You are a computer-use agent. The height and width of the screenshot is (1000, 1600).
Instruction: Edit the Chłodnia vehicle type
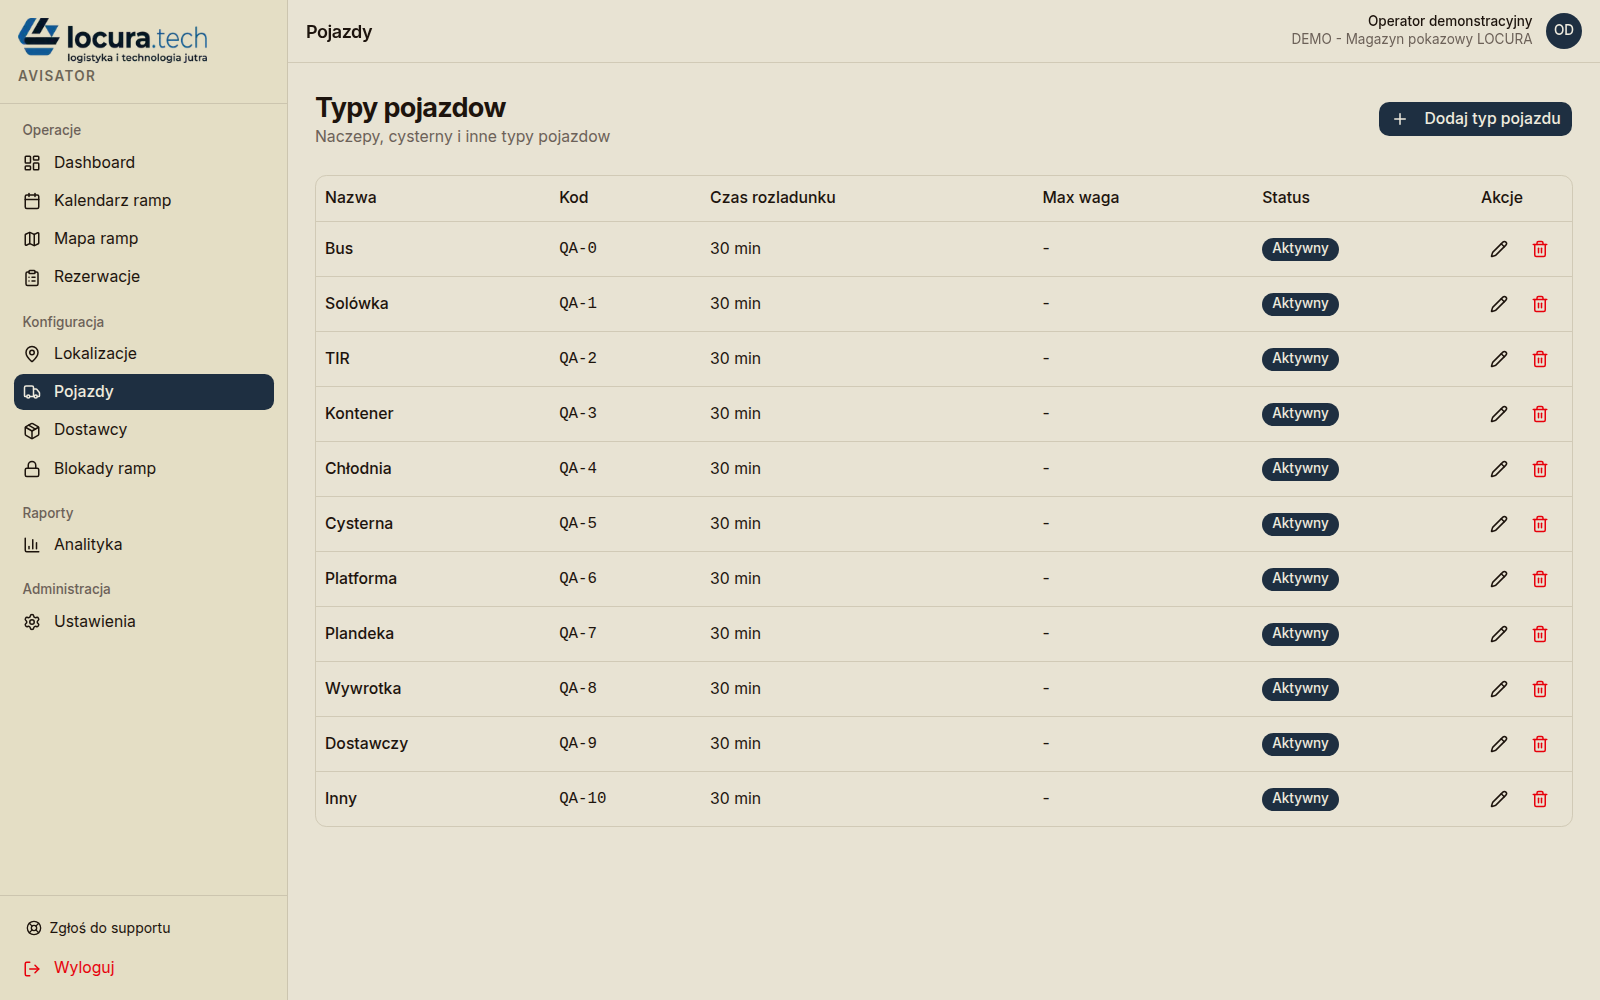click(x=1498, y=469)
